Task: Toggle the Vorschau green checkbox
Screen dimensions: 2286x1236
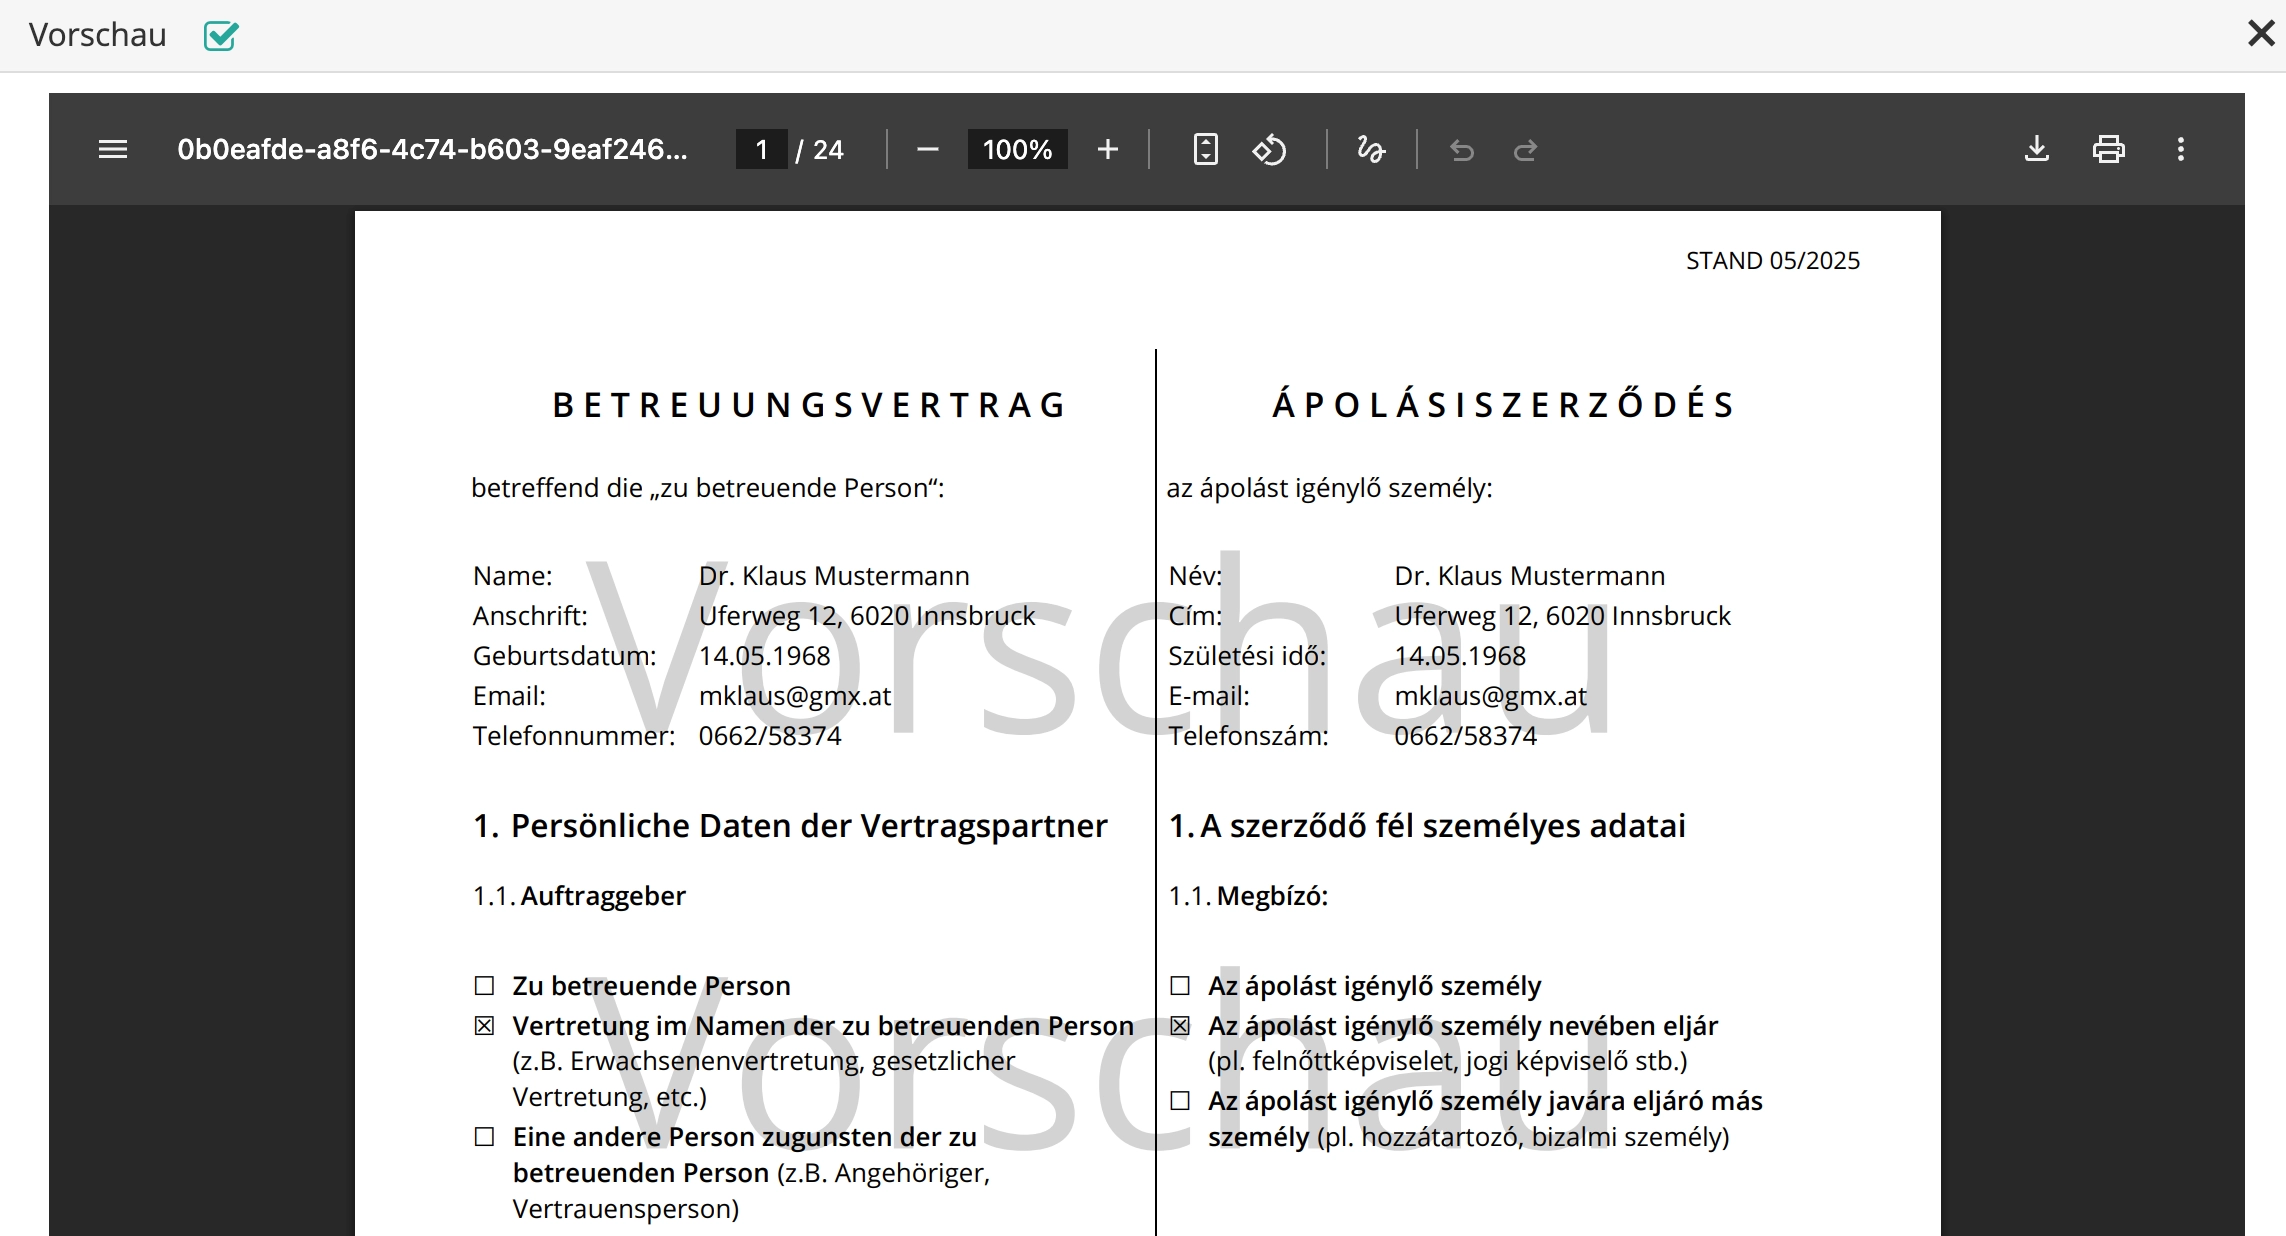Action: pyautogui.click(x=220, y=36)
